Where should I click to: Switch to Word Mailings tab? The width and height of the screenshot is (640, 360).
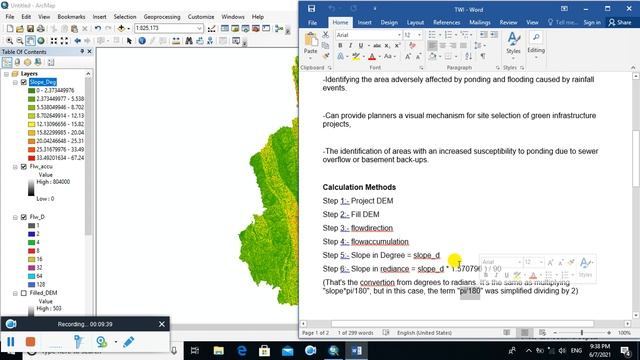[480, 22]
